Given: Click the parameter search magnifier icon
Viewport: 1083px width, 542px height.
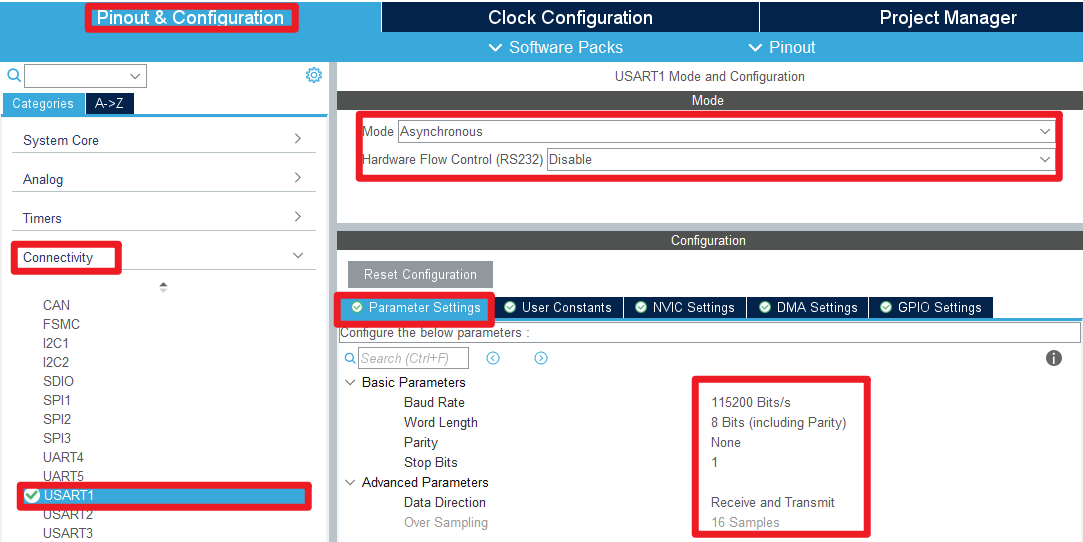Looking at the screenshot, I should coord(350,358).
